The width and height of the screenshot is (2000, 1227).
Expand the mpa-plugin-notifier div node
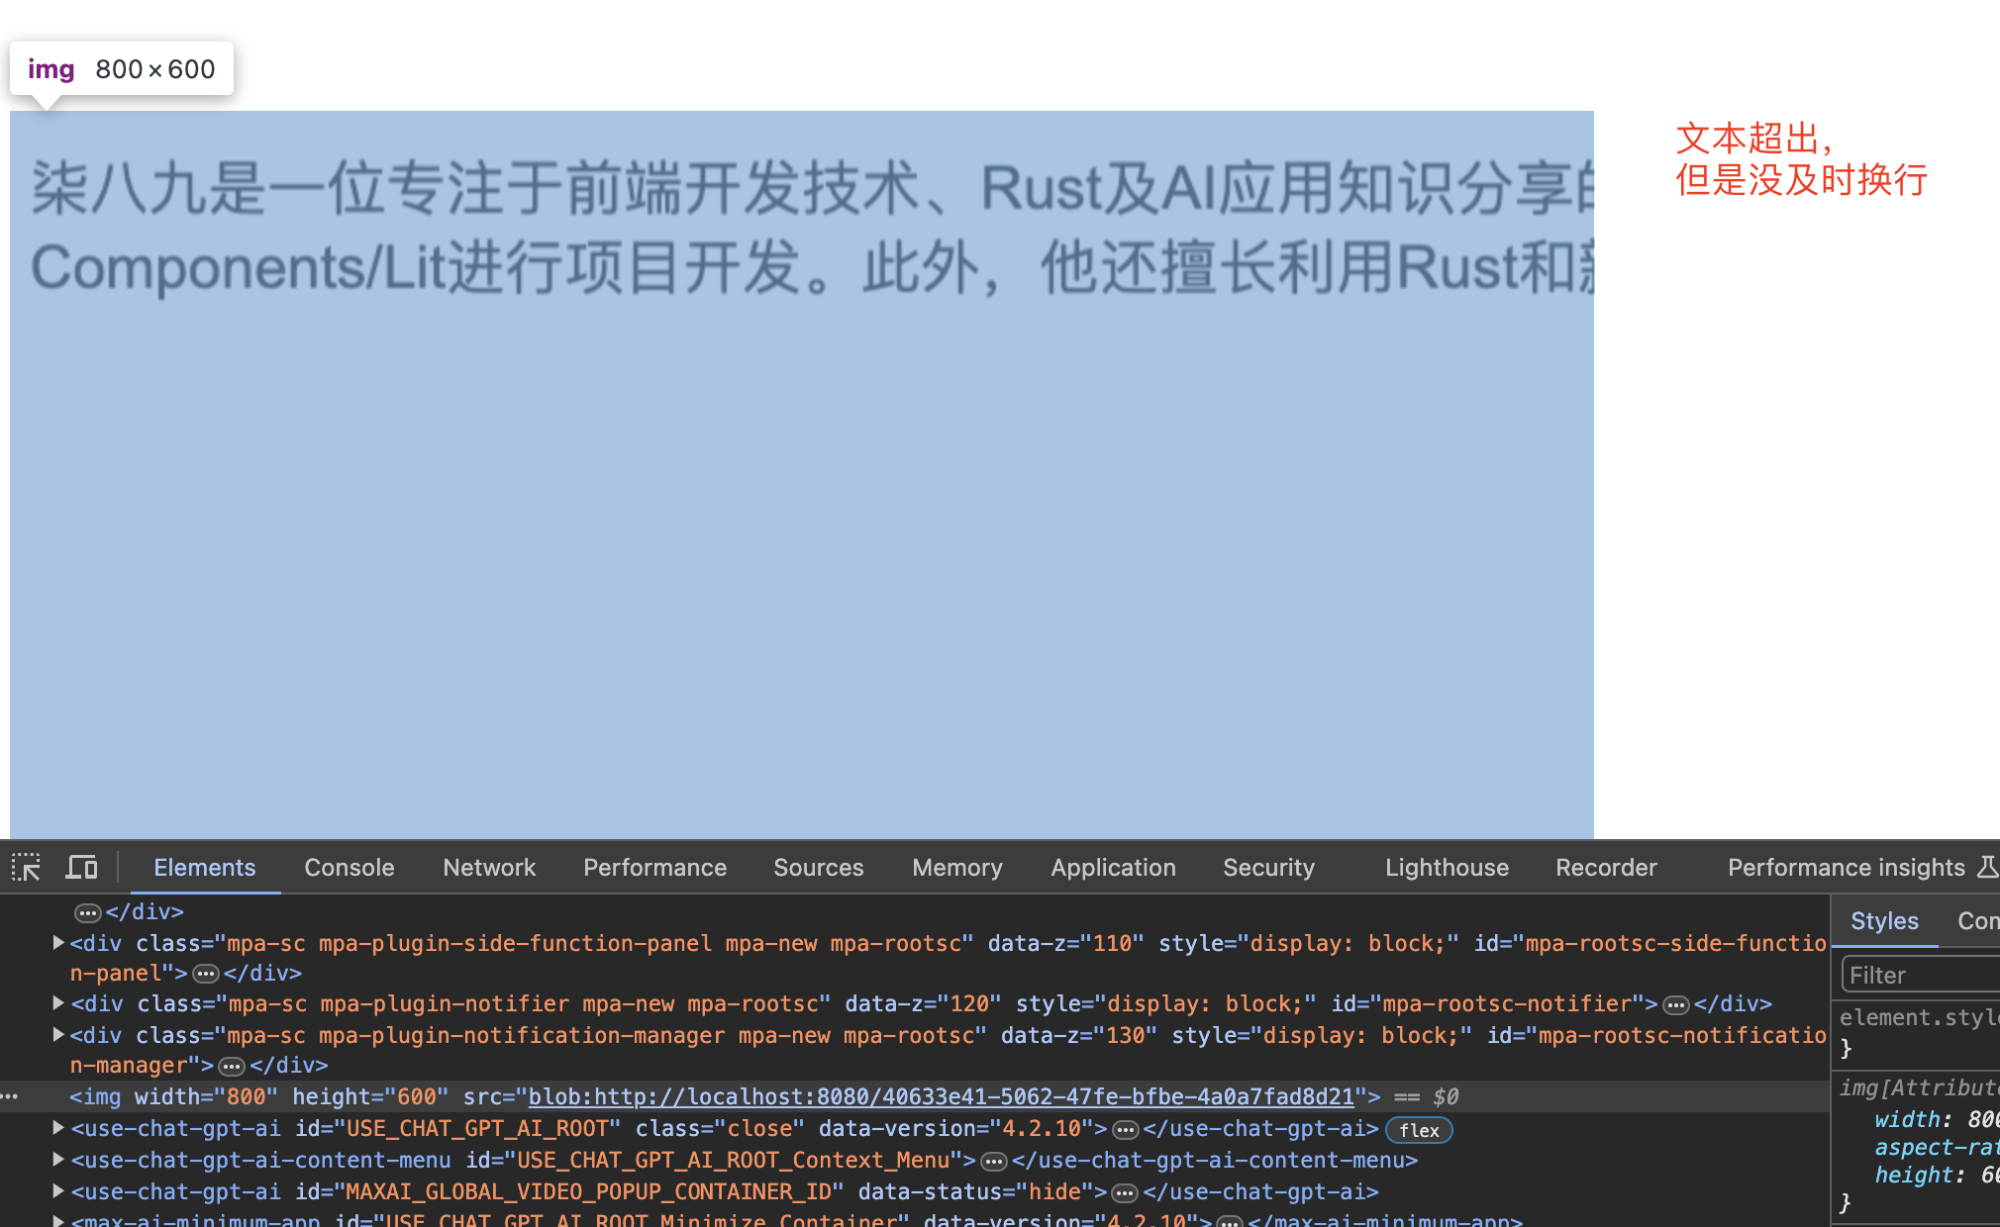coord(58,1003)
